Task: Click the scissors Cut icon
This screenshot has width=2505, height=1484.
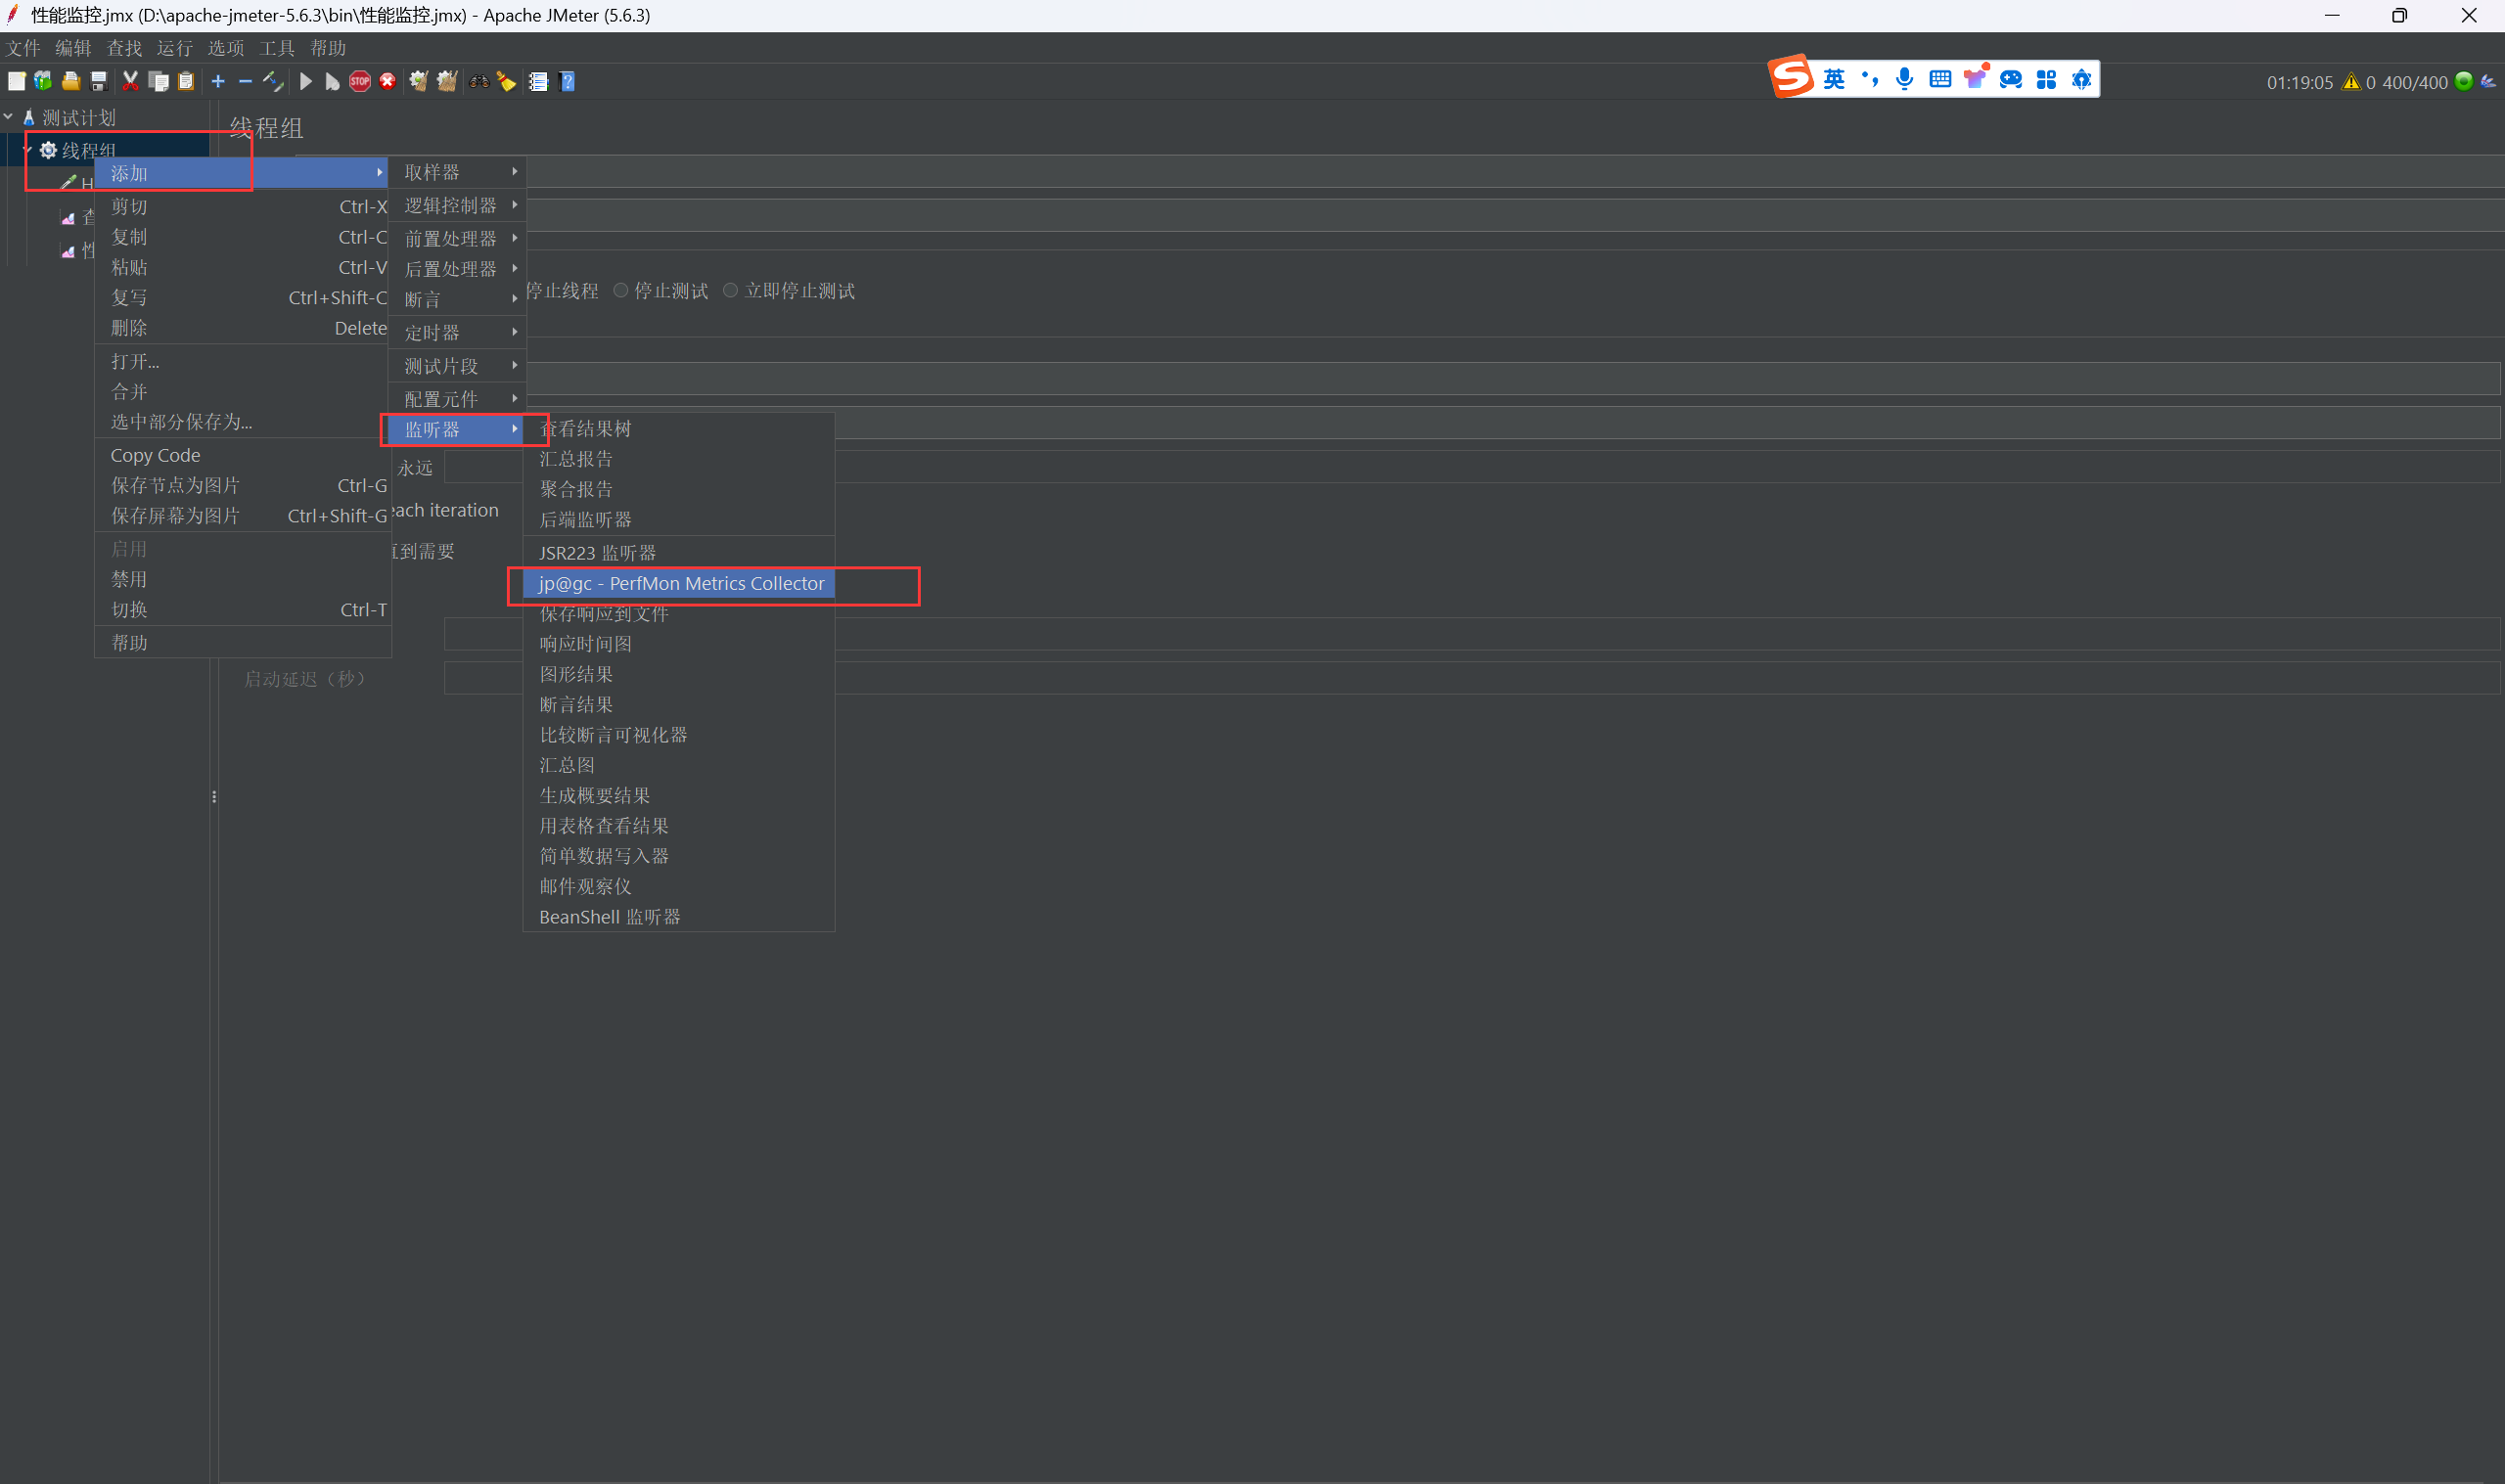Action: (130, 82)
